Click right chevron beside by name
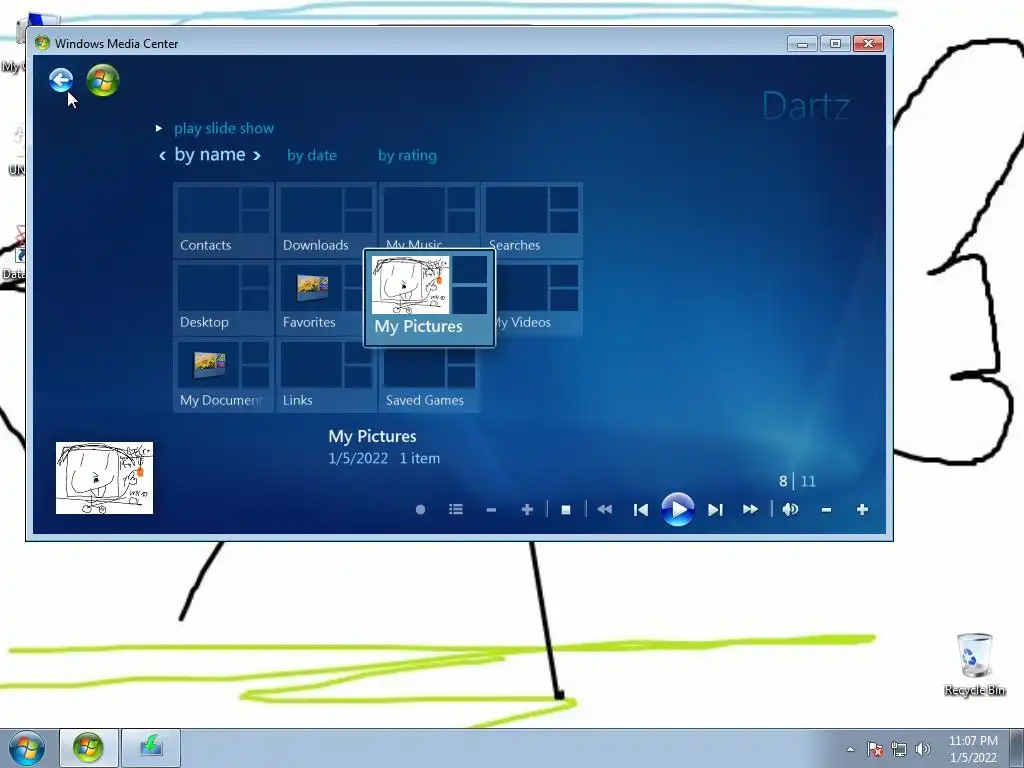The width and height of the screenshot is (1024, 768). tap(257, 155)
